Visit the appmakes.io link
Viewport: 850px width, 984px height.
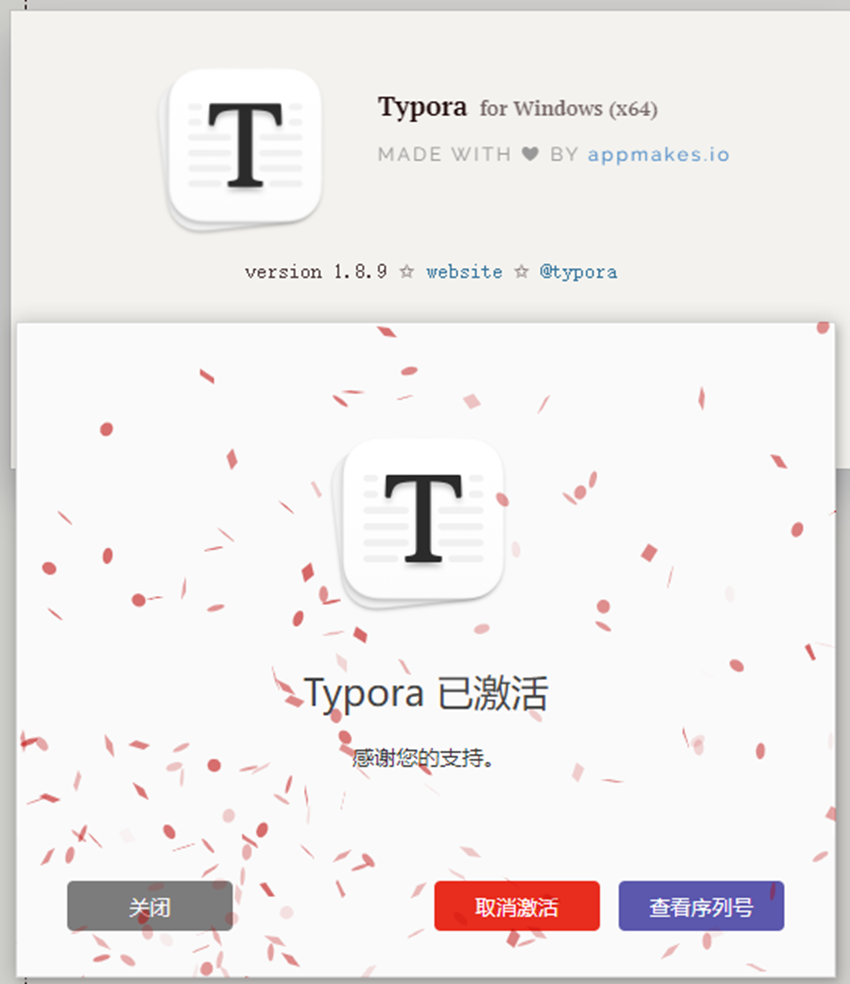click(x=659, y=154)
